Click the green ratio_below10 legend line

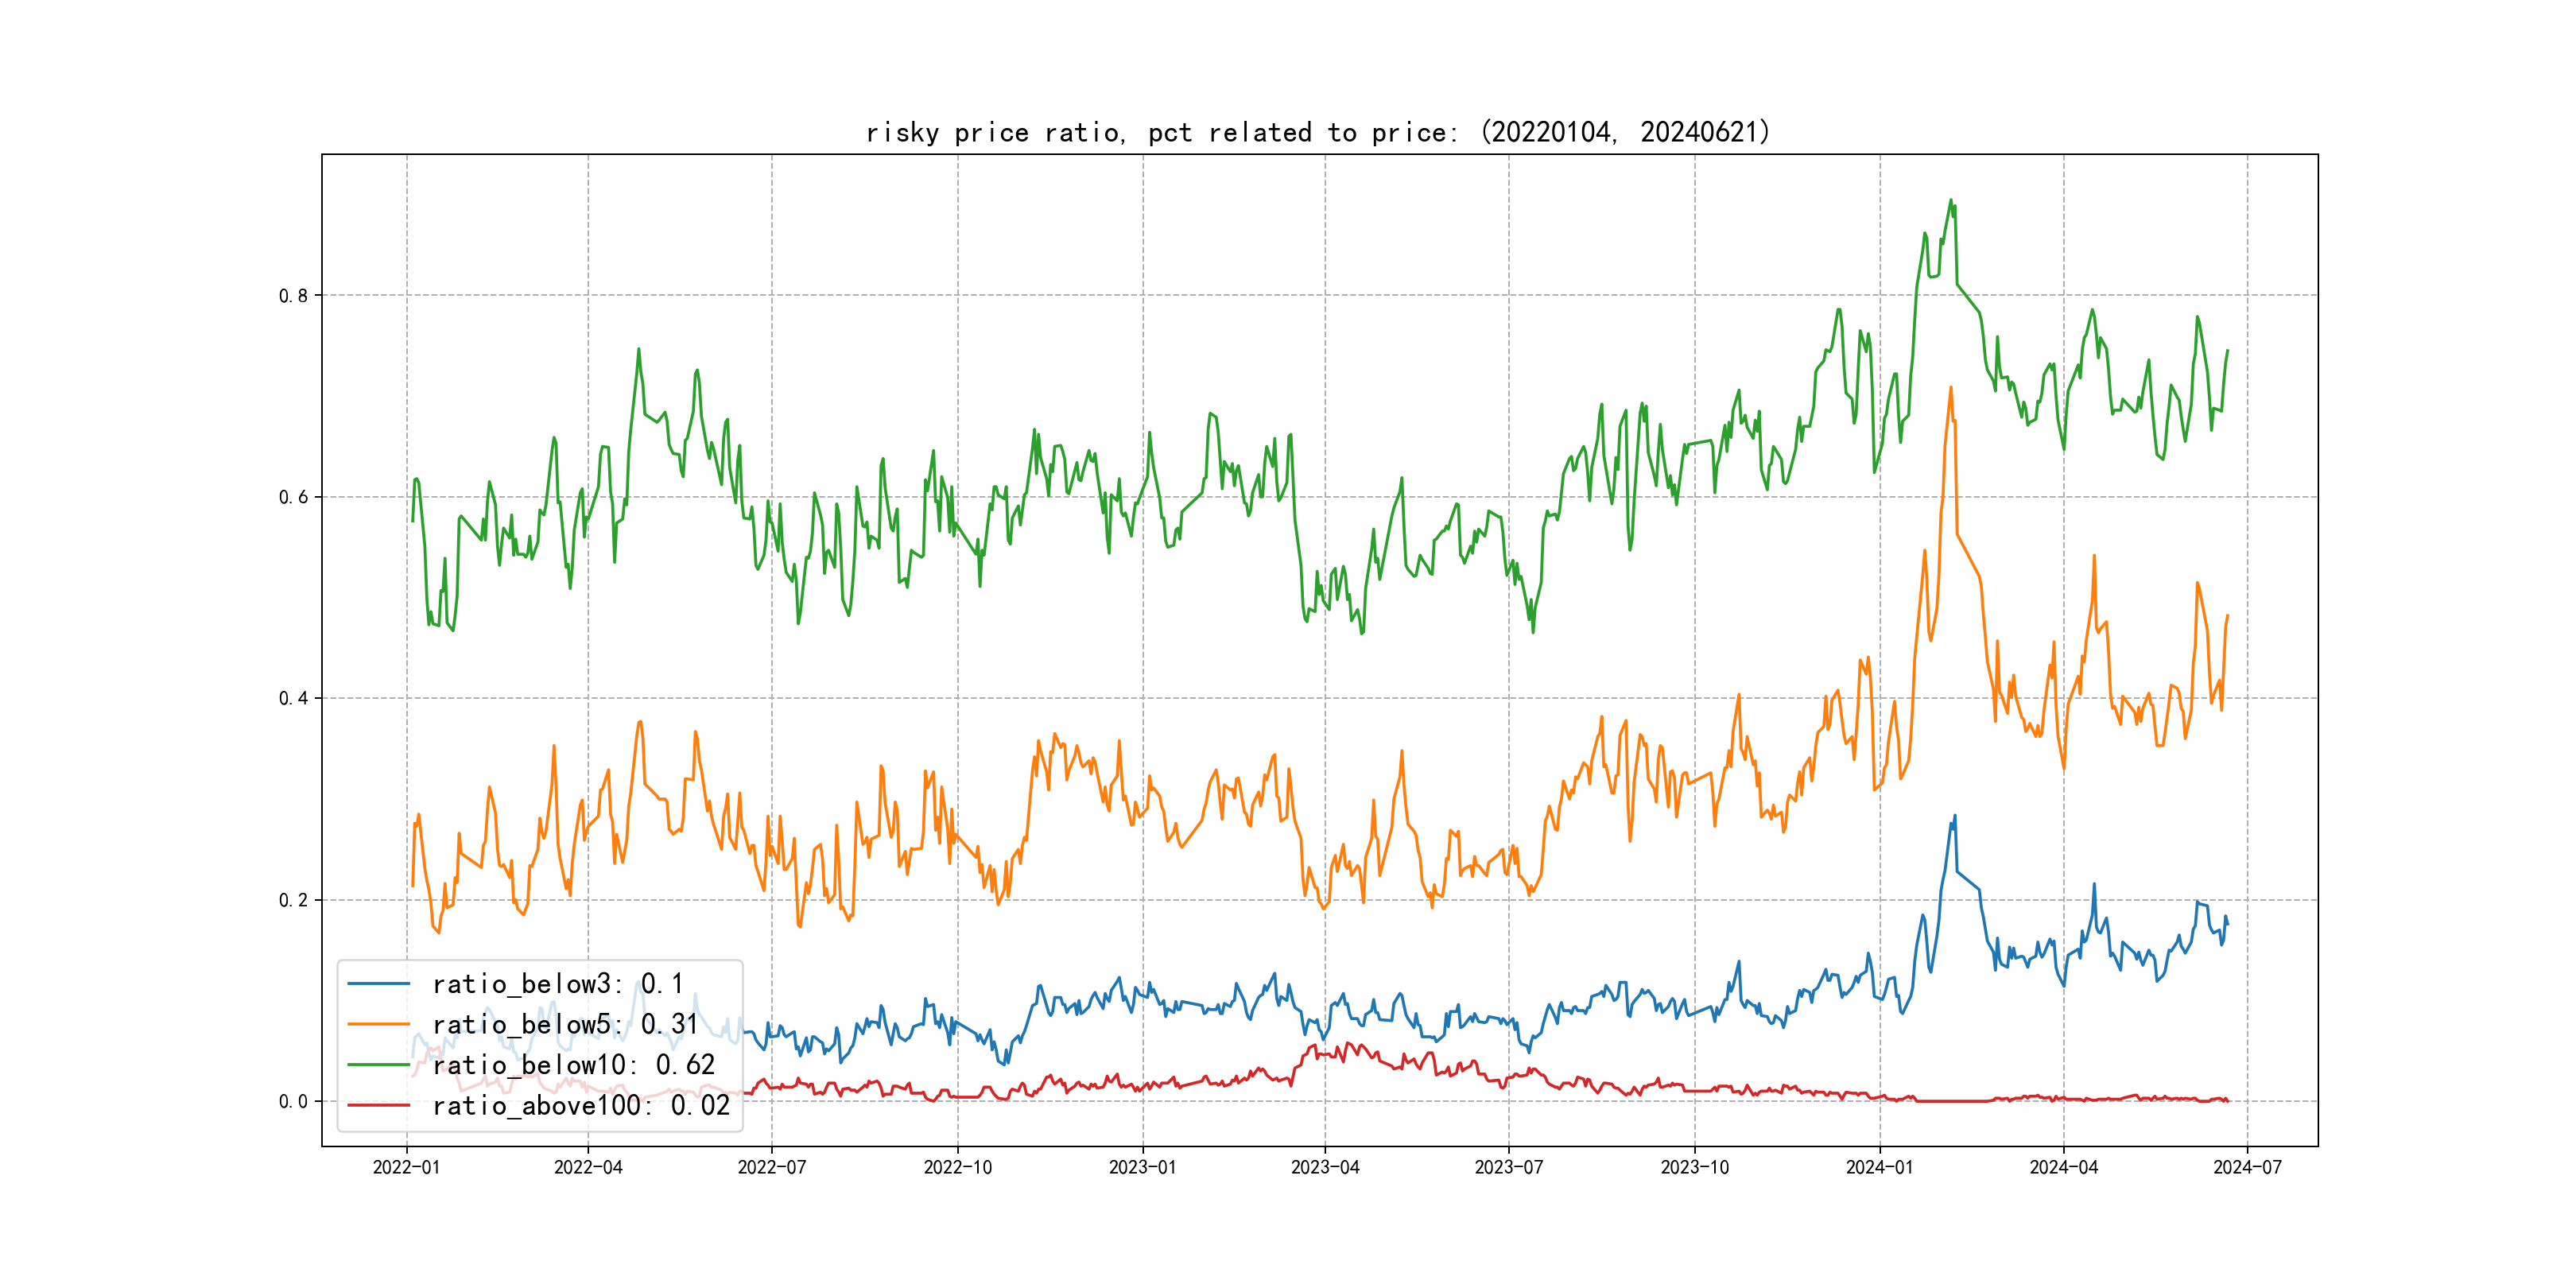(x=378, y=1065)
